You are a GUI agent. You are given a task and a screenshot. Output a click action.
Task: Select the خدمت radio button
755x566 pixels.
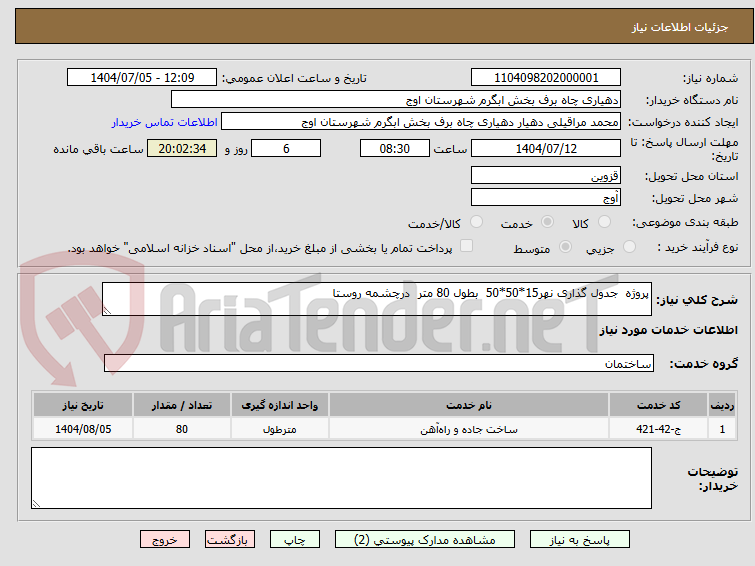547,222
